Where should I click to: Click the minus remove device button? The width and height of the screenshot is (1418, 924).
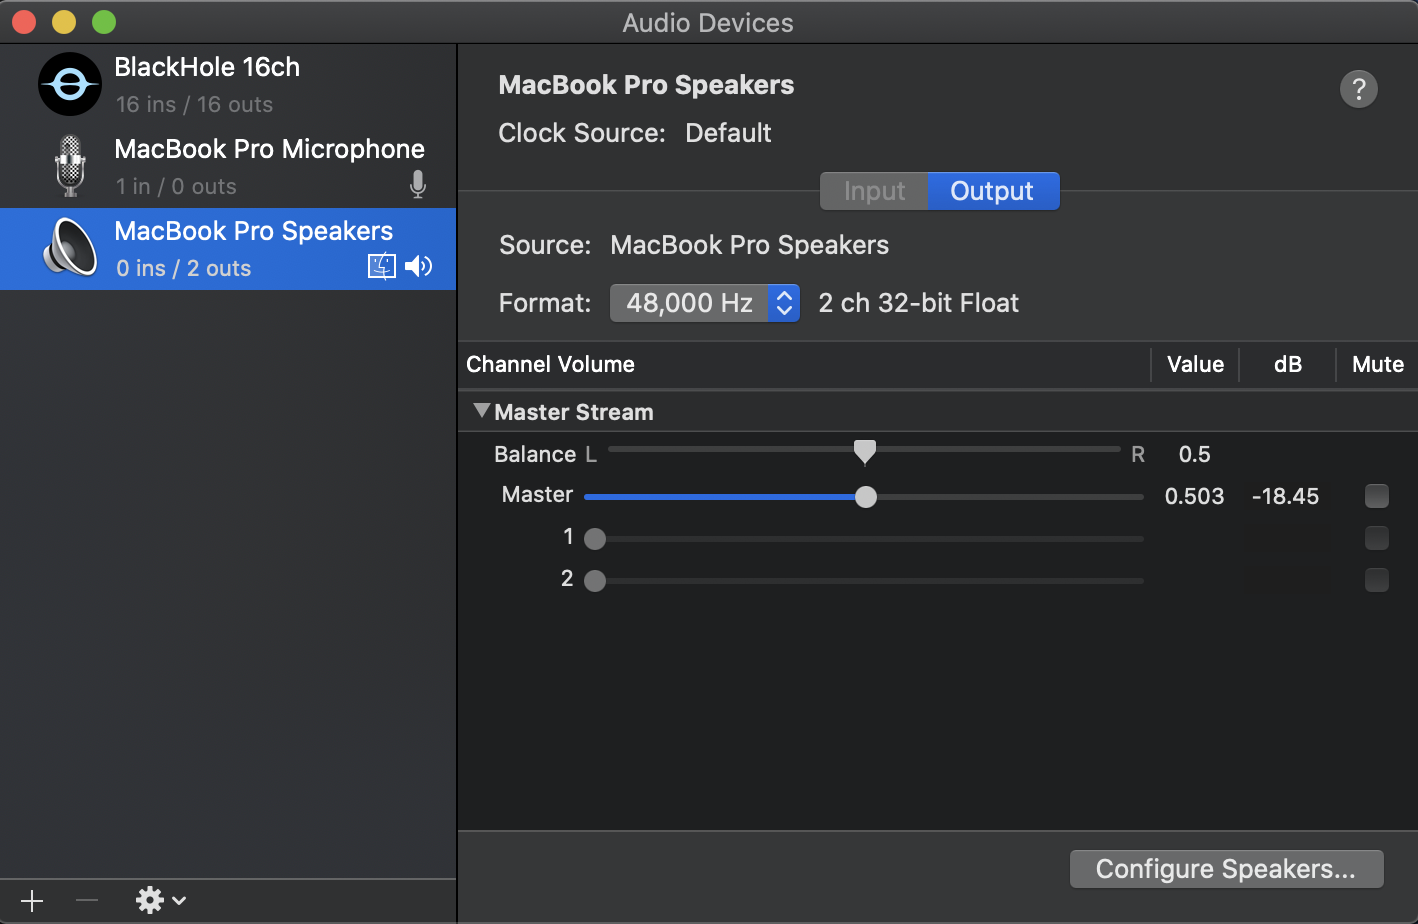point(87,901)
